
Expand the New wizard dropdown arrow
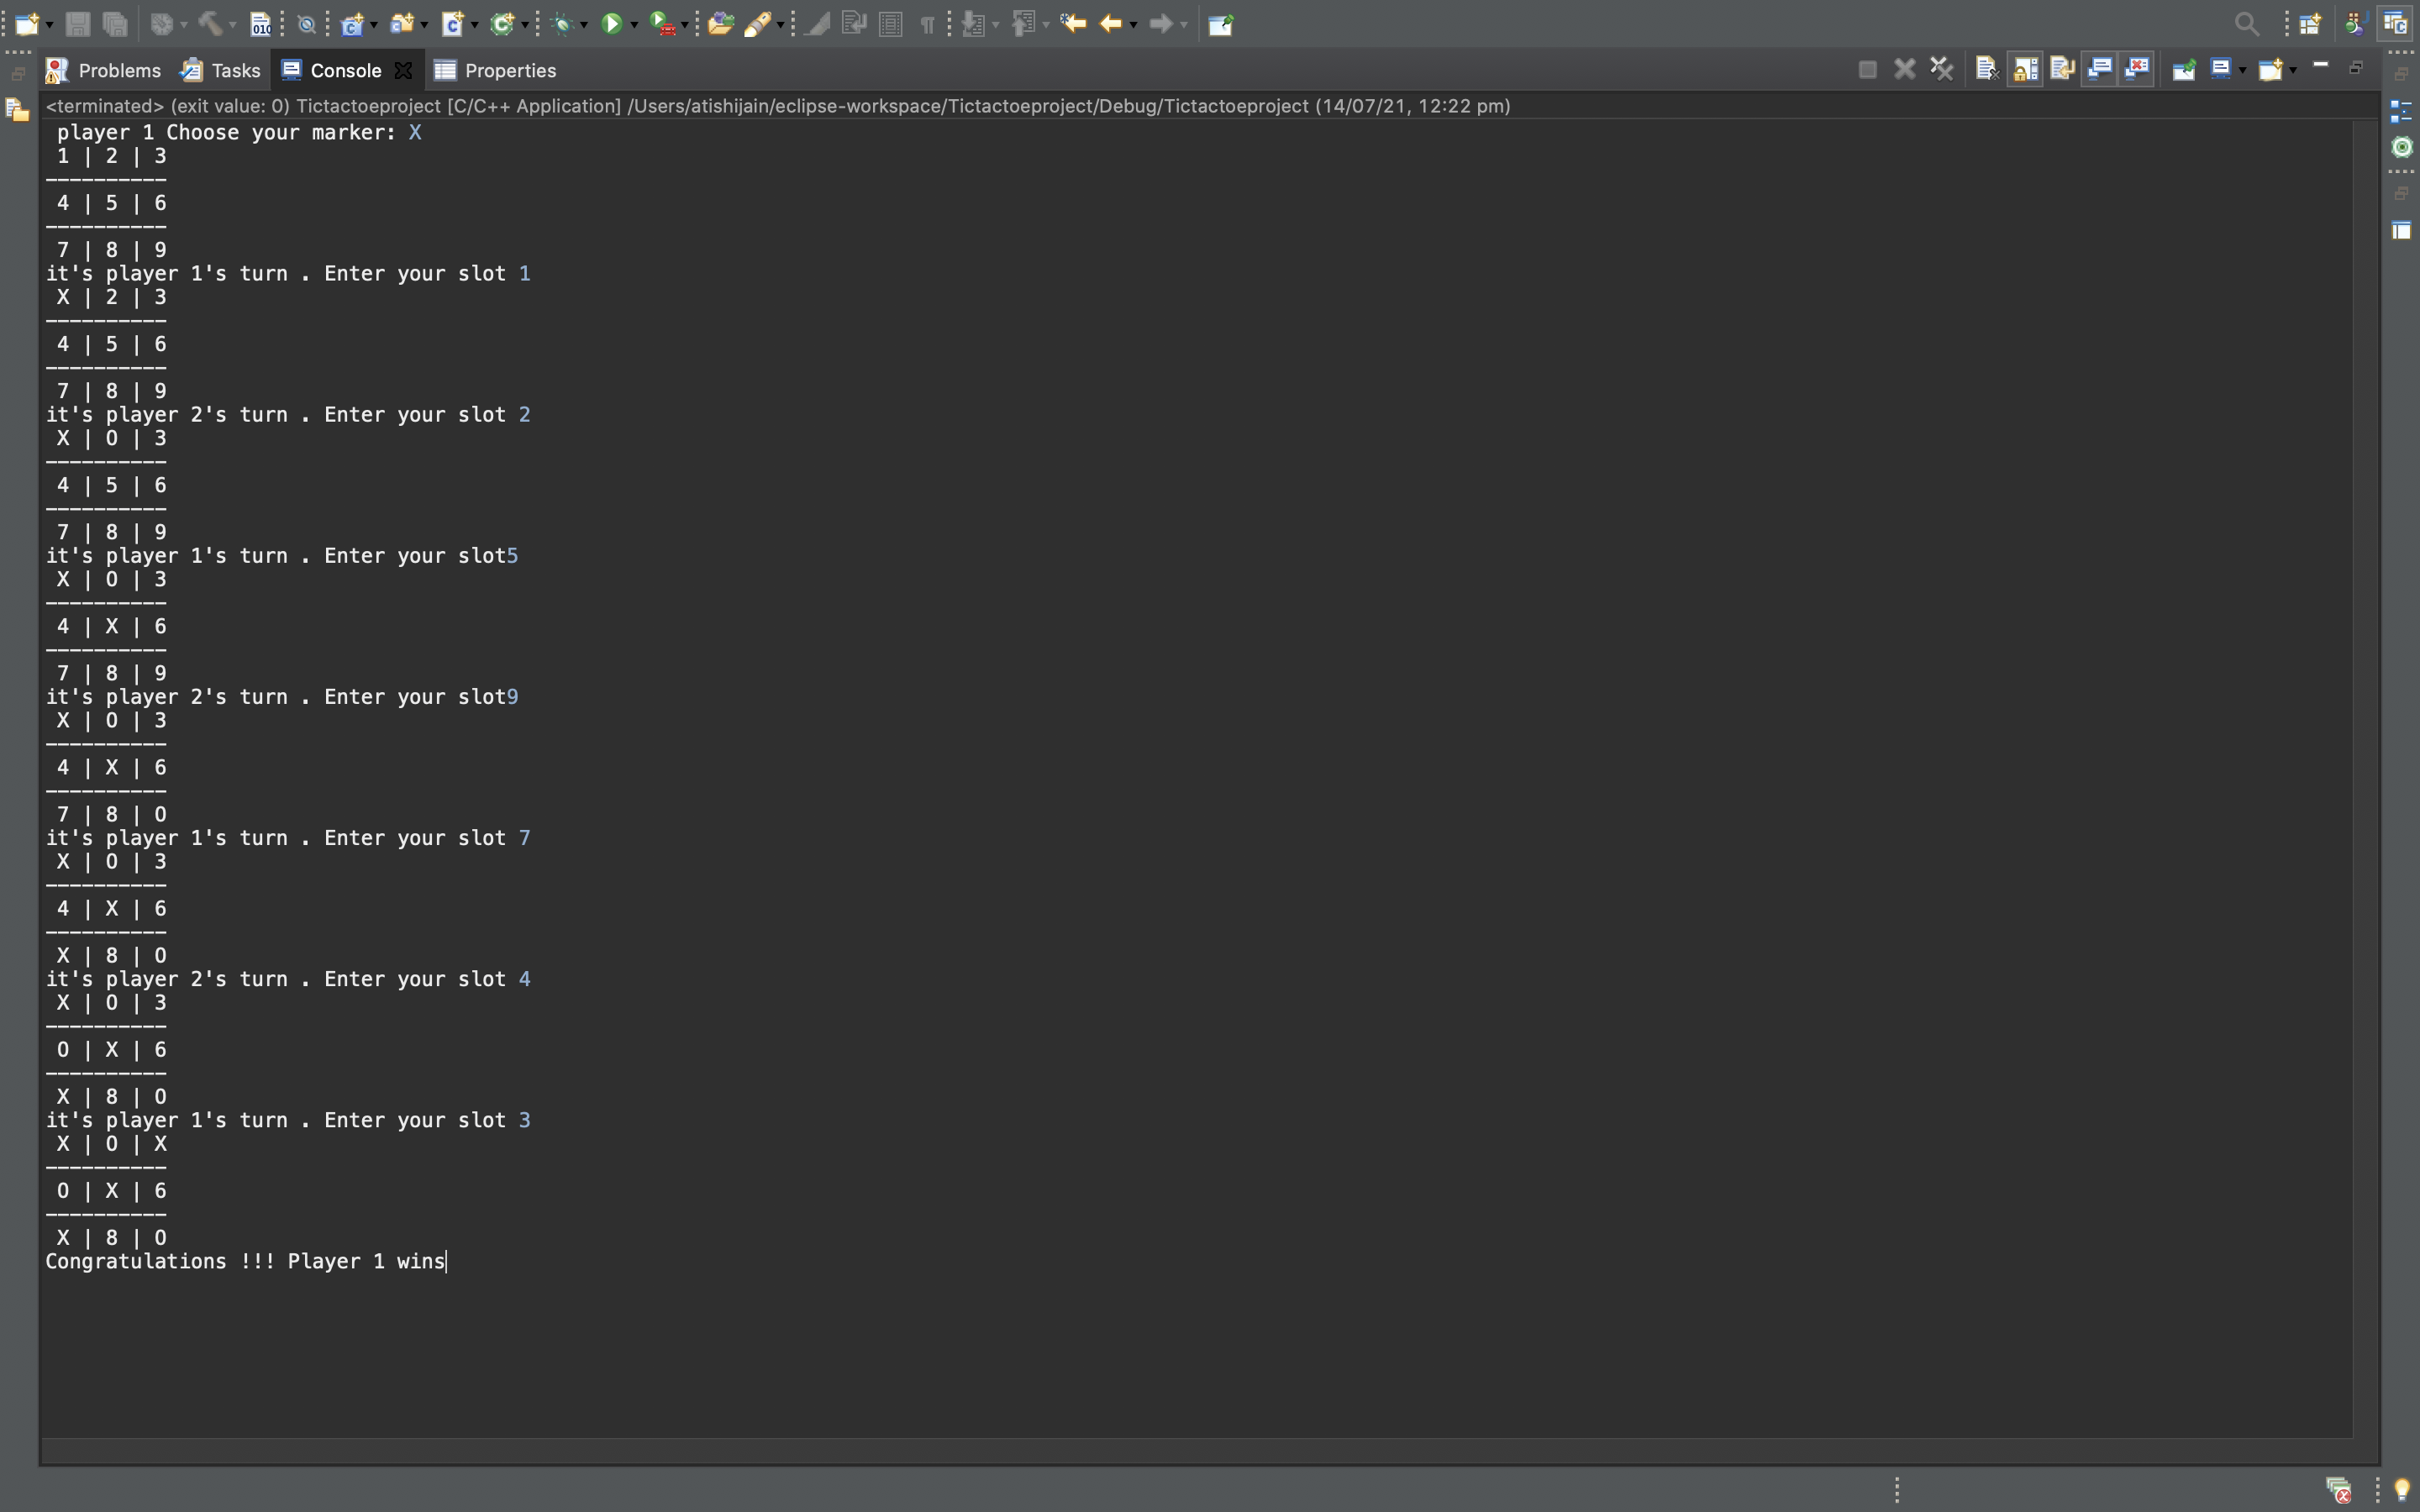[50, 24]
